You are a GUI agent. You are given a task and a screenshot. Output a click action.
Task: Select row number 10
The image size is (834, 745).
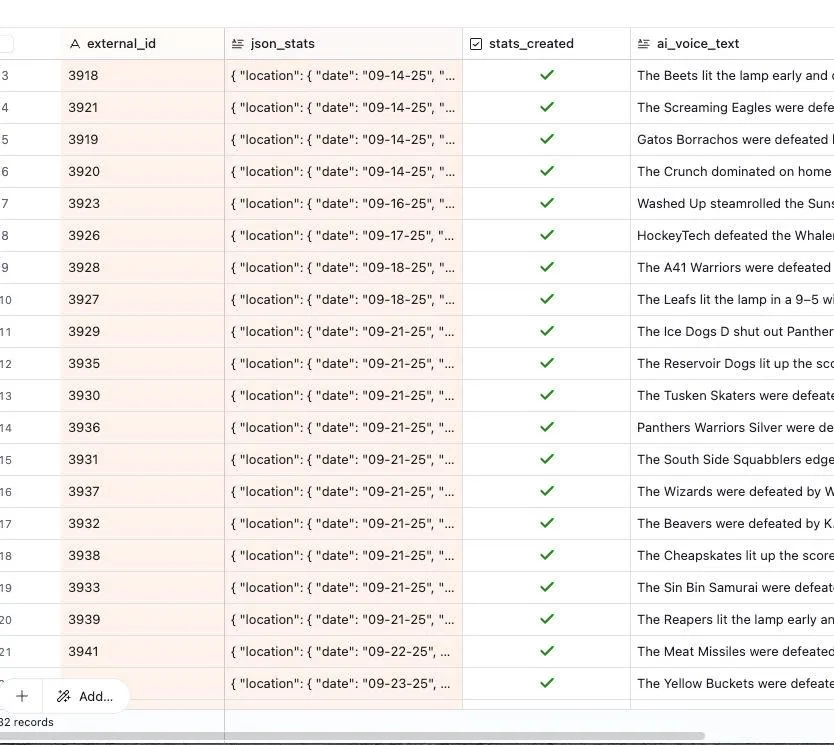(5, 300)
